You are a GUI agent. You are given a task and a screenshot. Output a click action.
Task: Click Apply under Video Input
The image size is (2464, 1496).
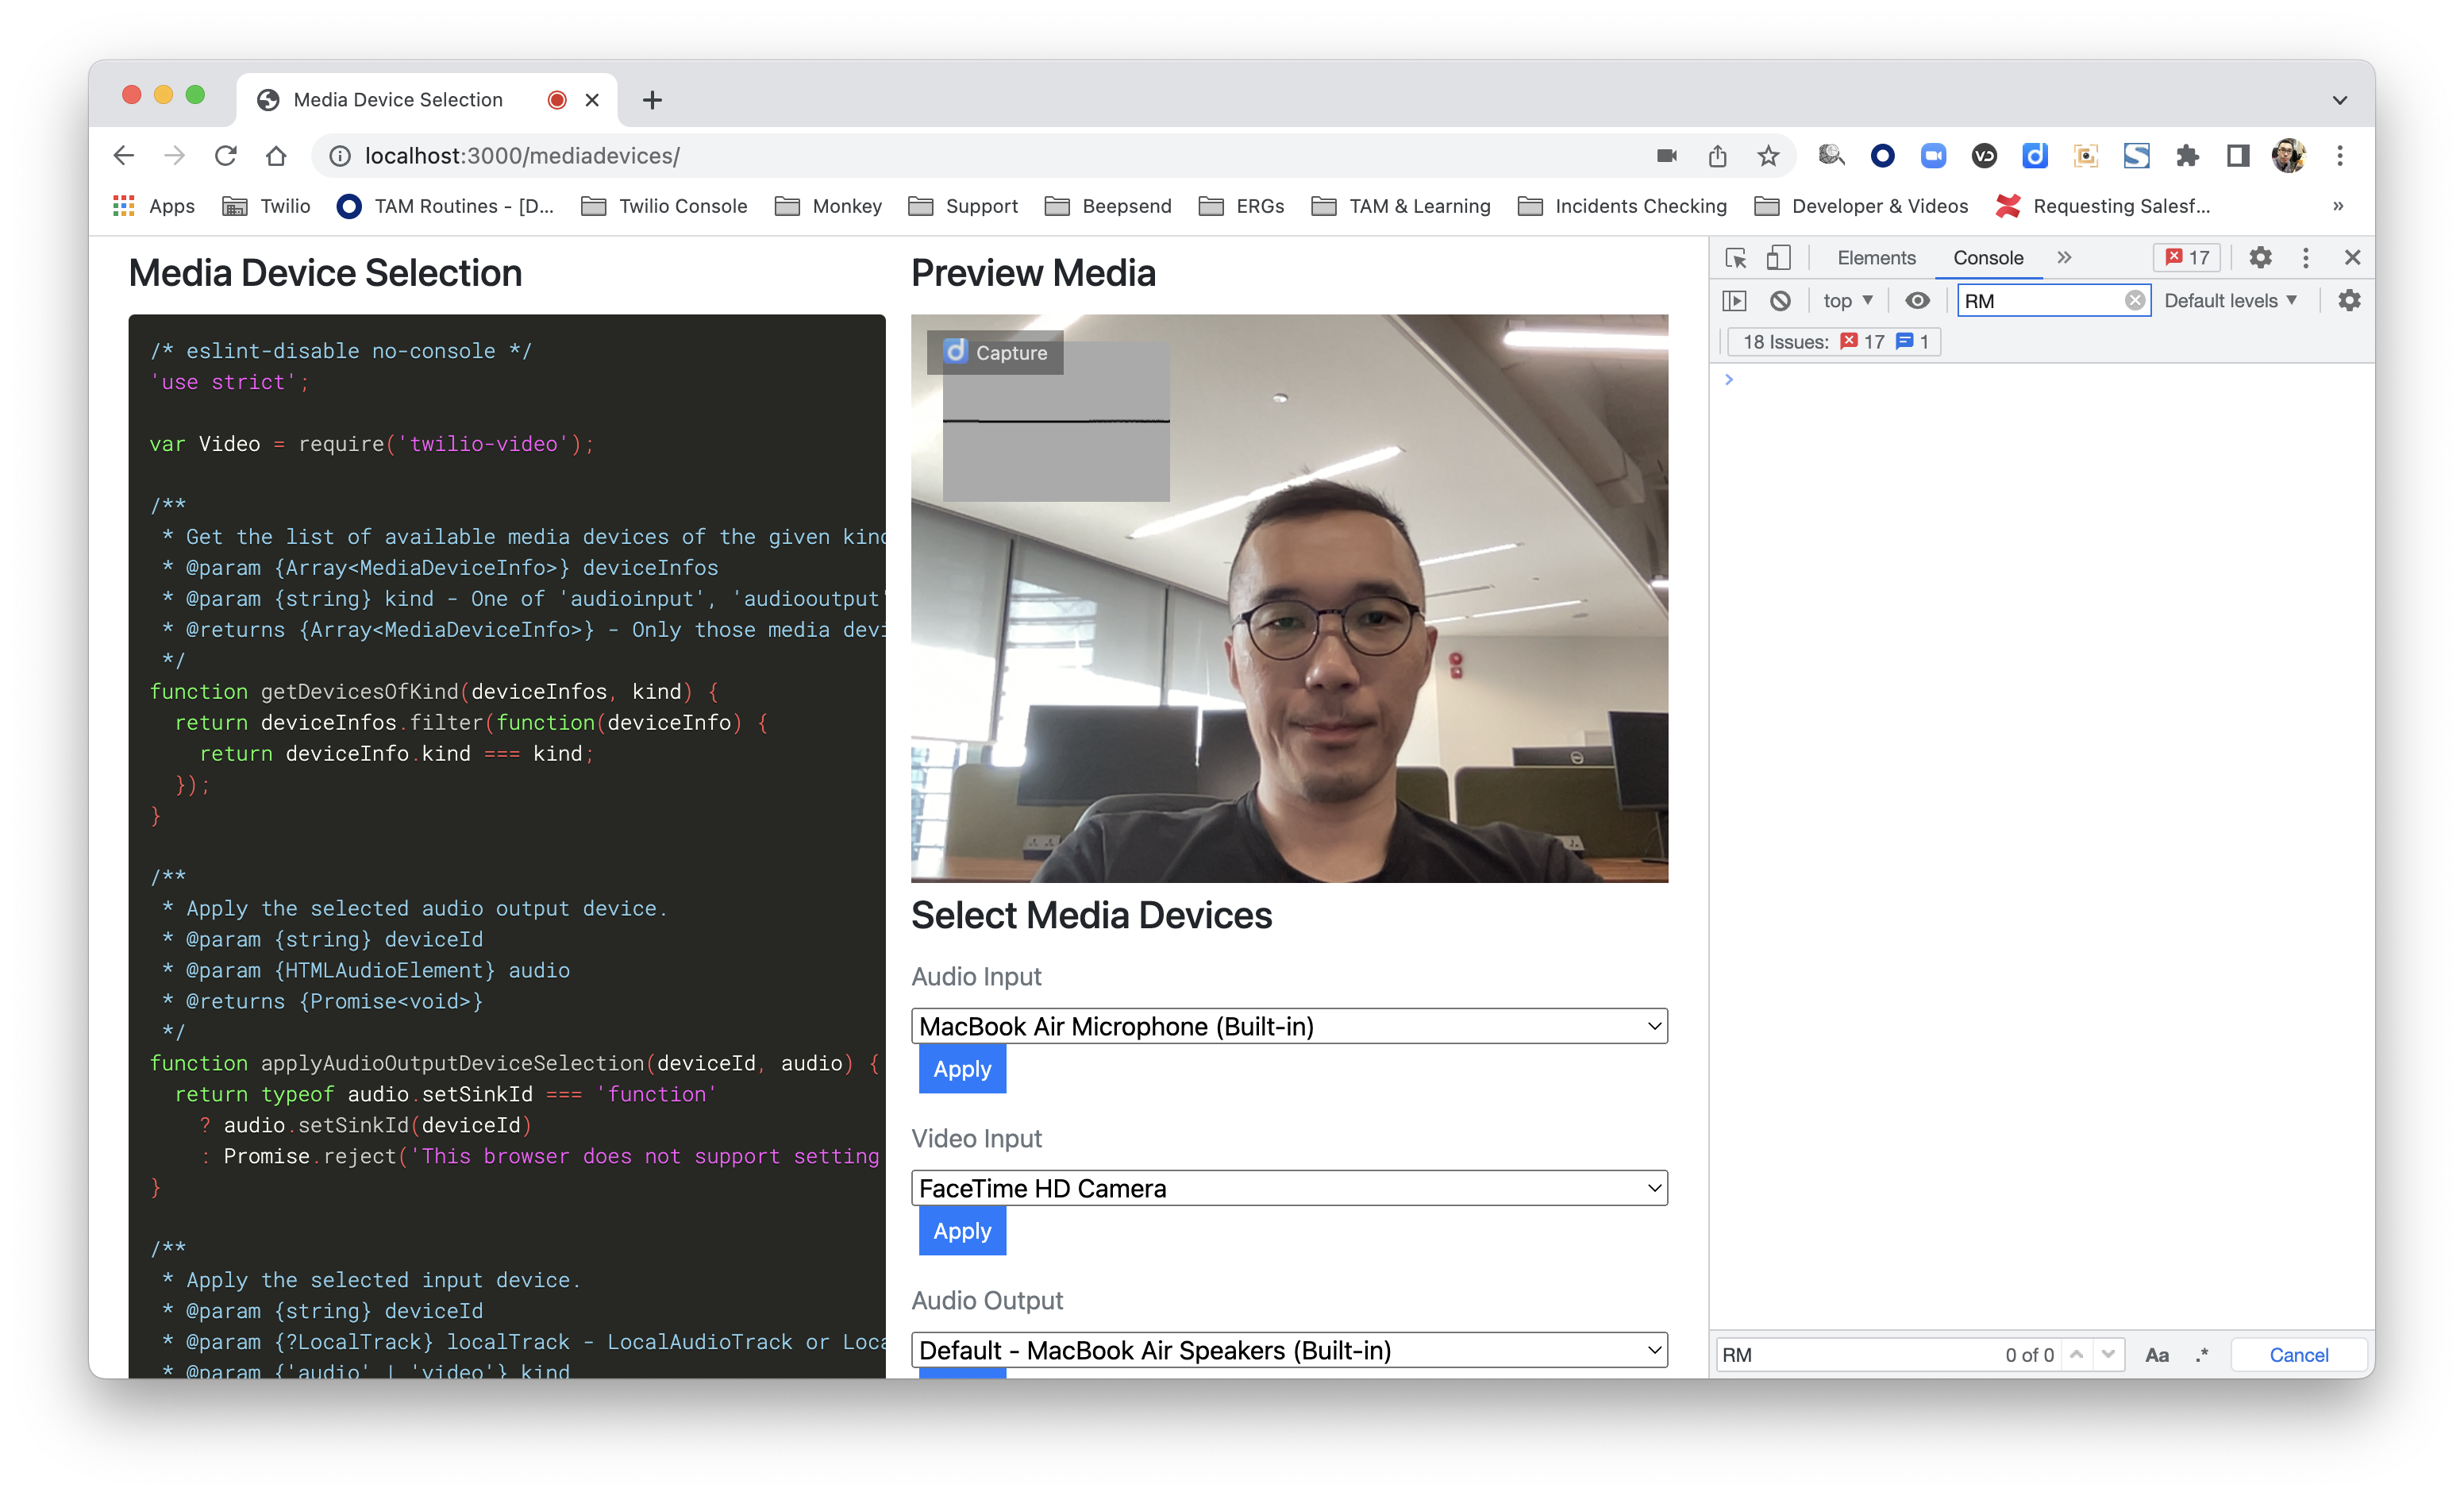961,1230
